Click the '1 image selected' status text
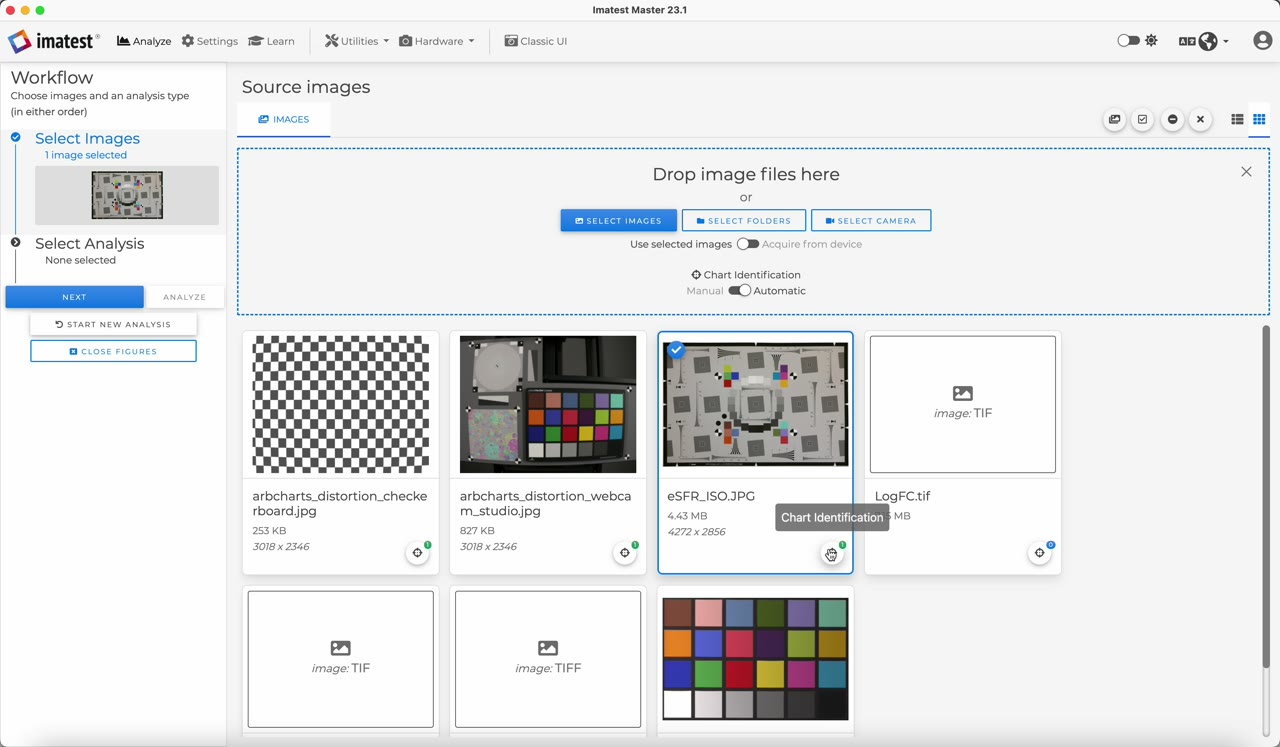 (86, 155)
